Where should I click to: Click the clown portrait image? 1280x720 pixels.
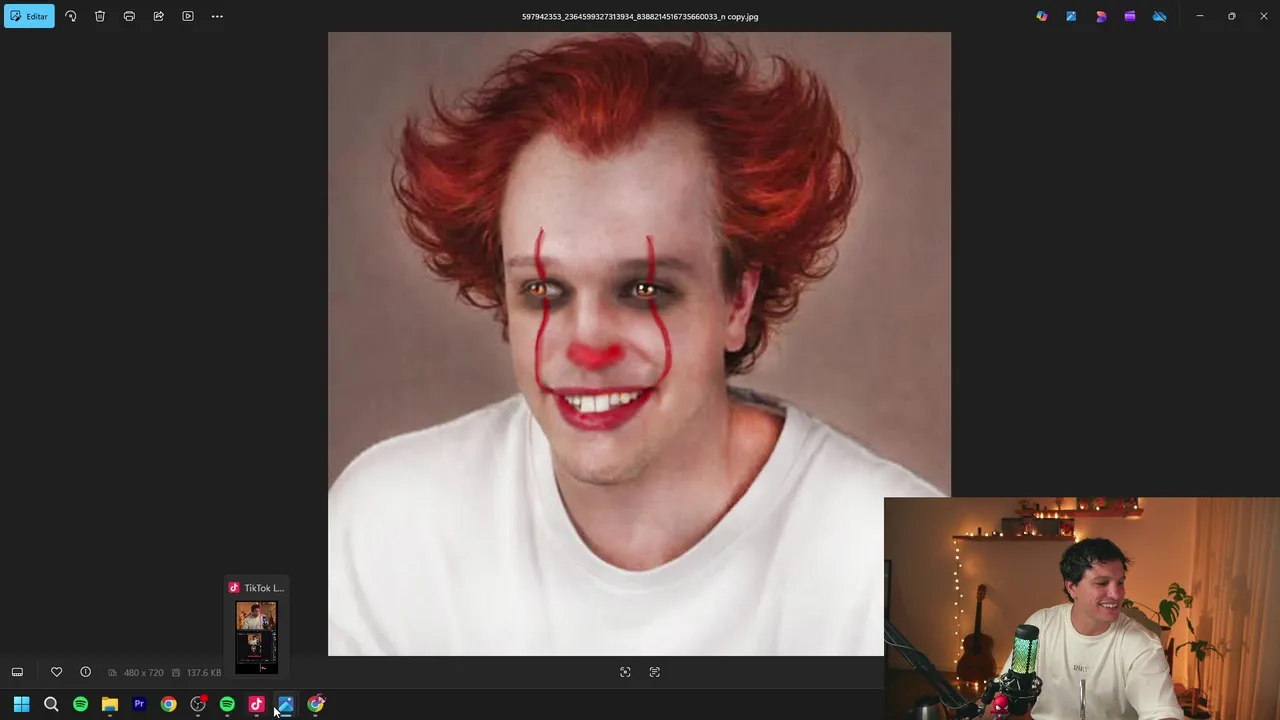(639, 344)
